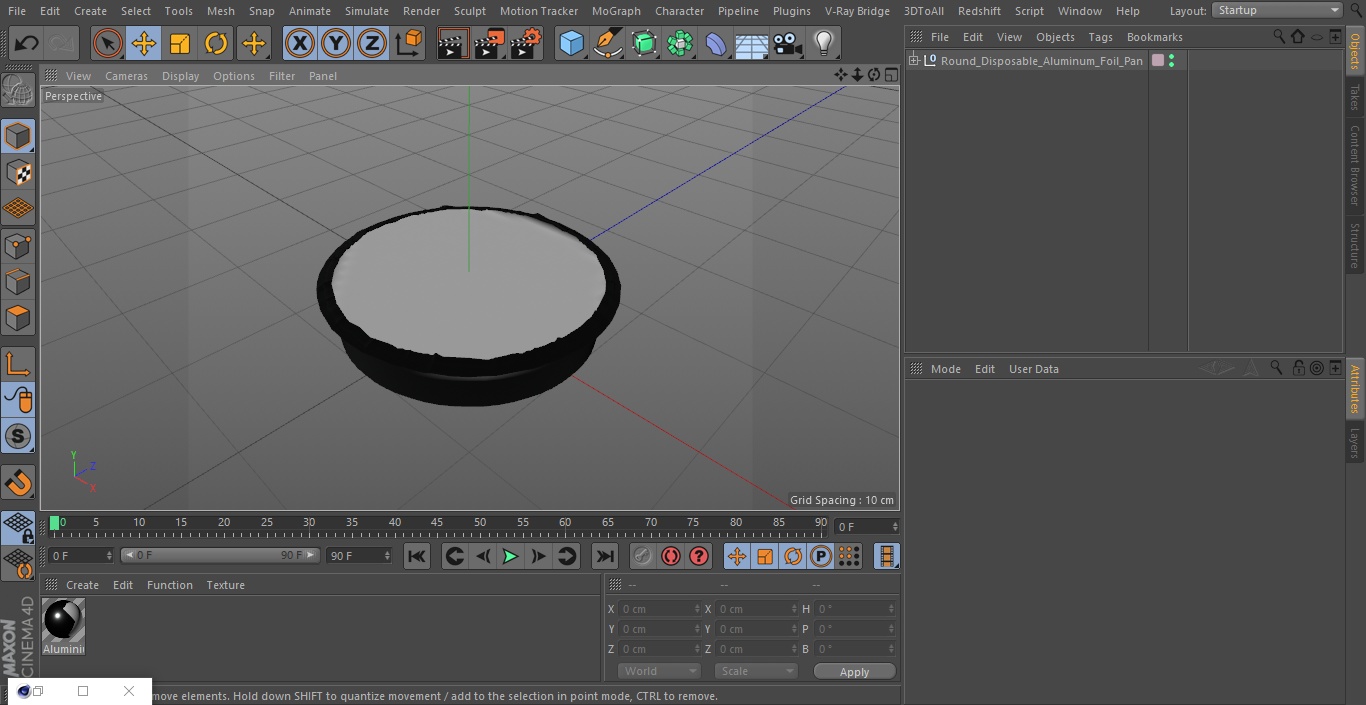
Task: Switch to Layers side tab
Action: (1355, 443)
